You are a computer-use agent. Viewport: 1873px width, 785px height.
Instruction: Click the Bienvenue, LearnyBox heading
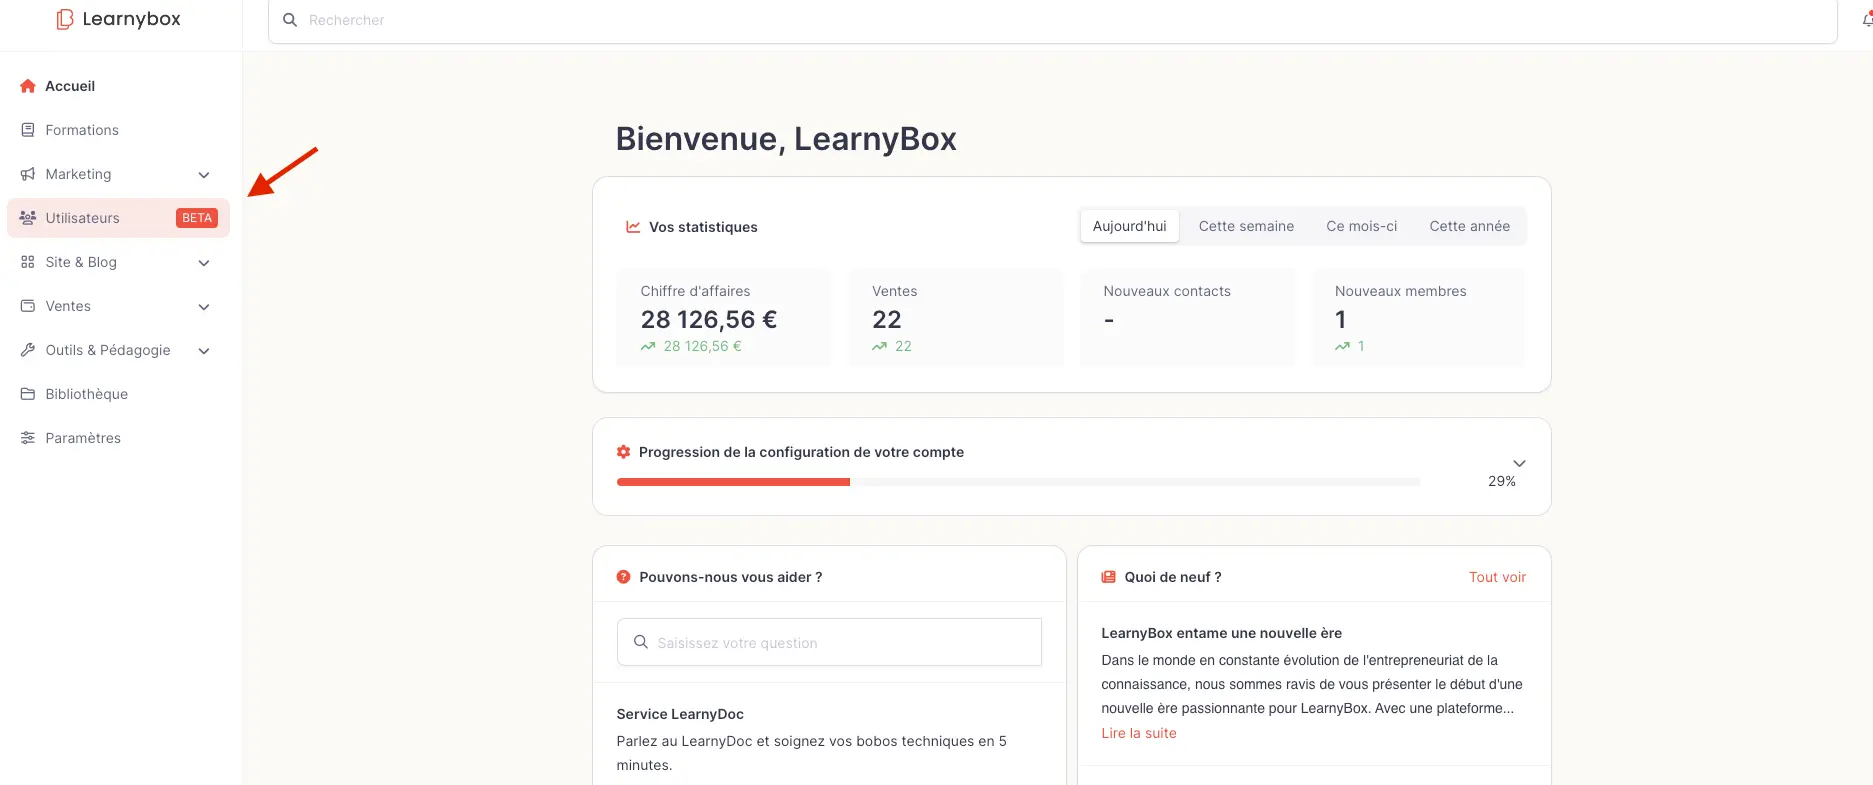point(786,139)
